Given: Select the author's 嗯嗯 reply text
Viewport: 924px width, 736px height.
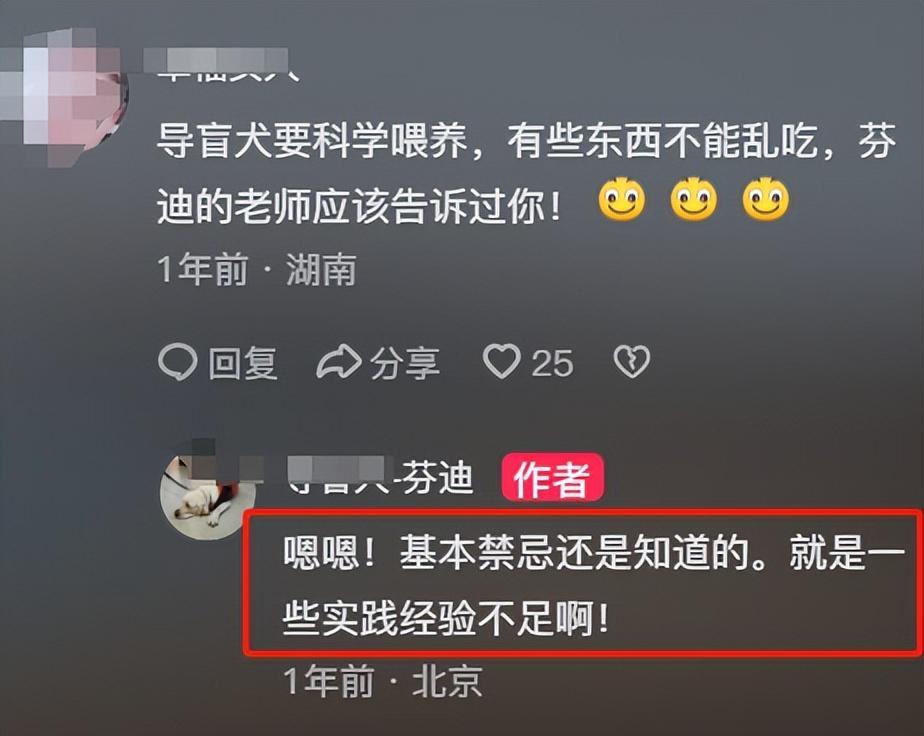Looking at the screenshot, I should (x=593, y=585).
